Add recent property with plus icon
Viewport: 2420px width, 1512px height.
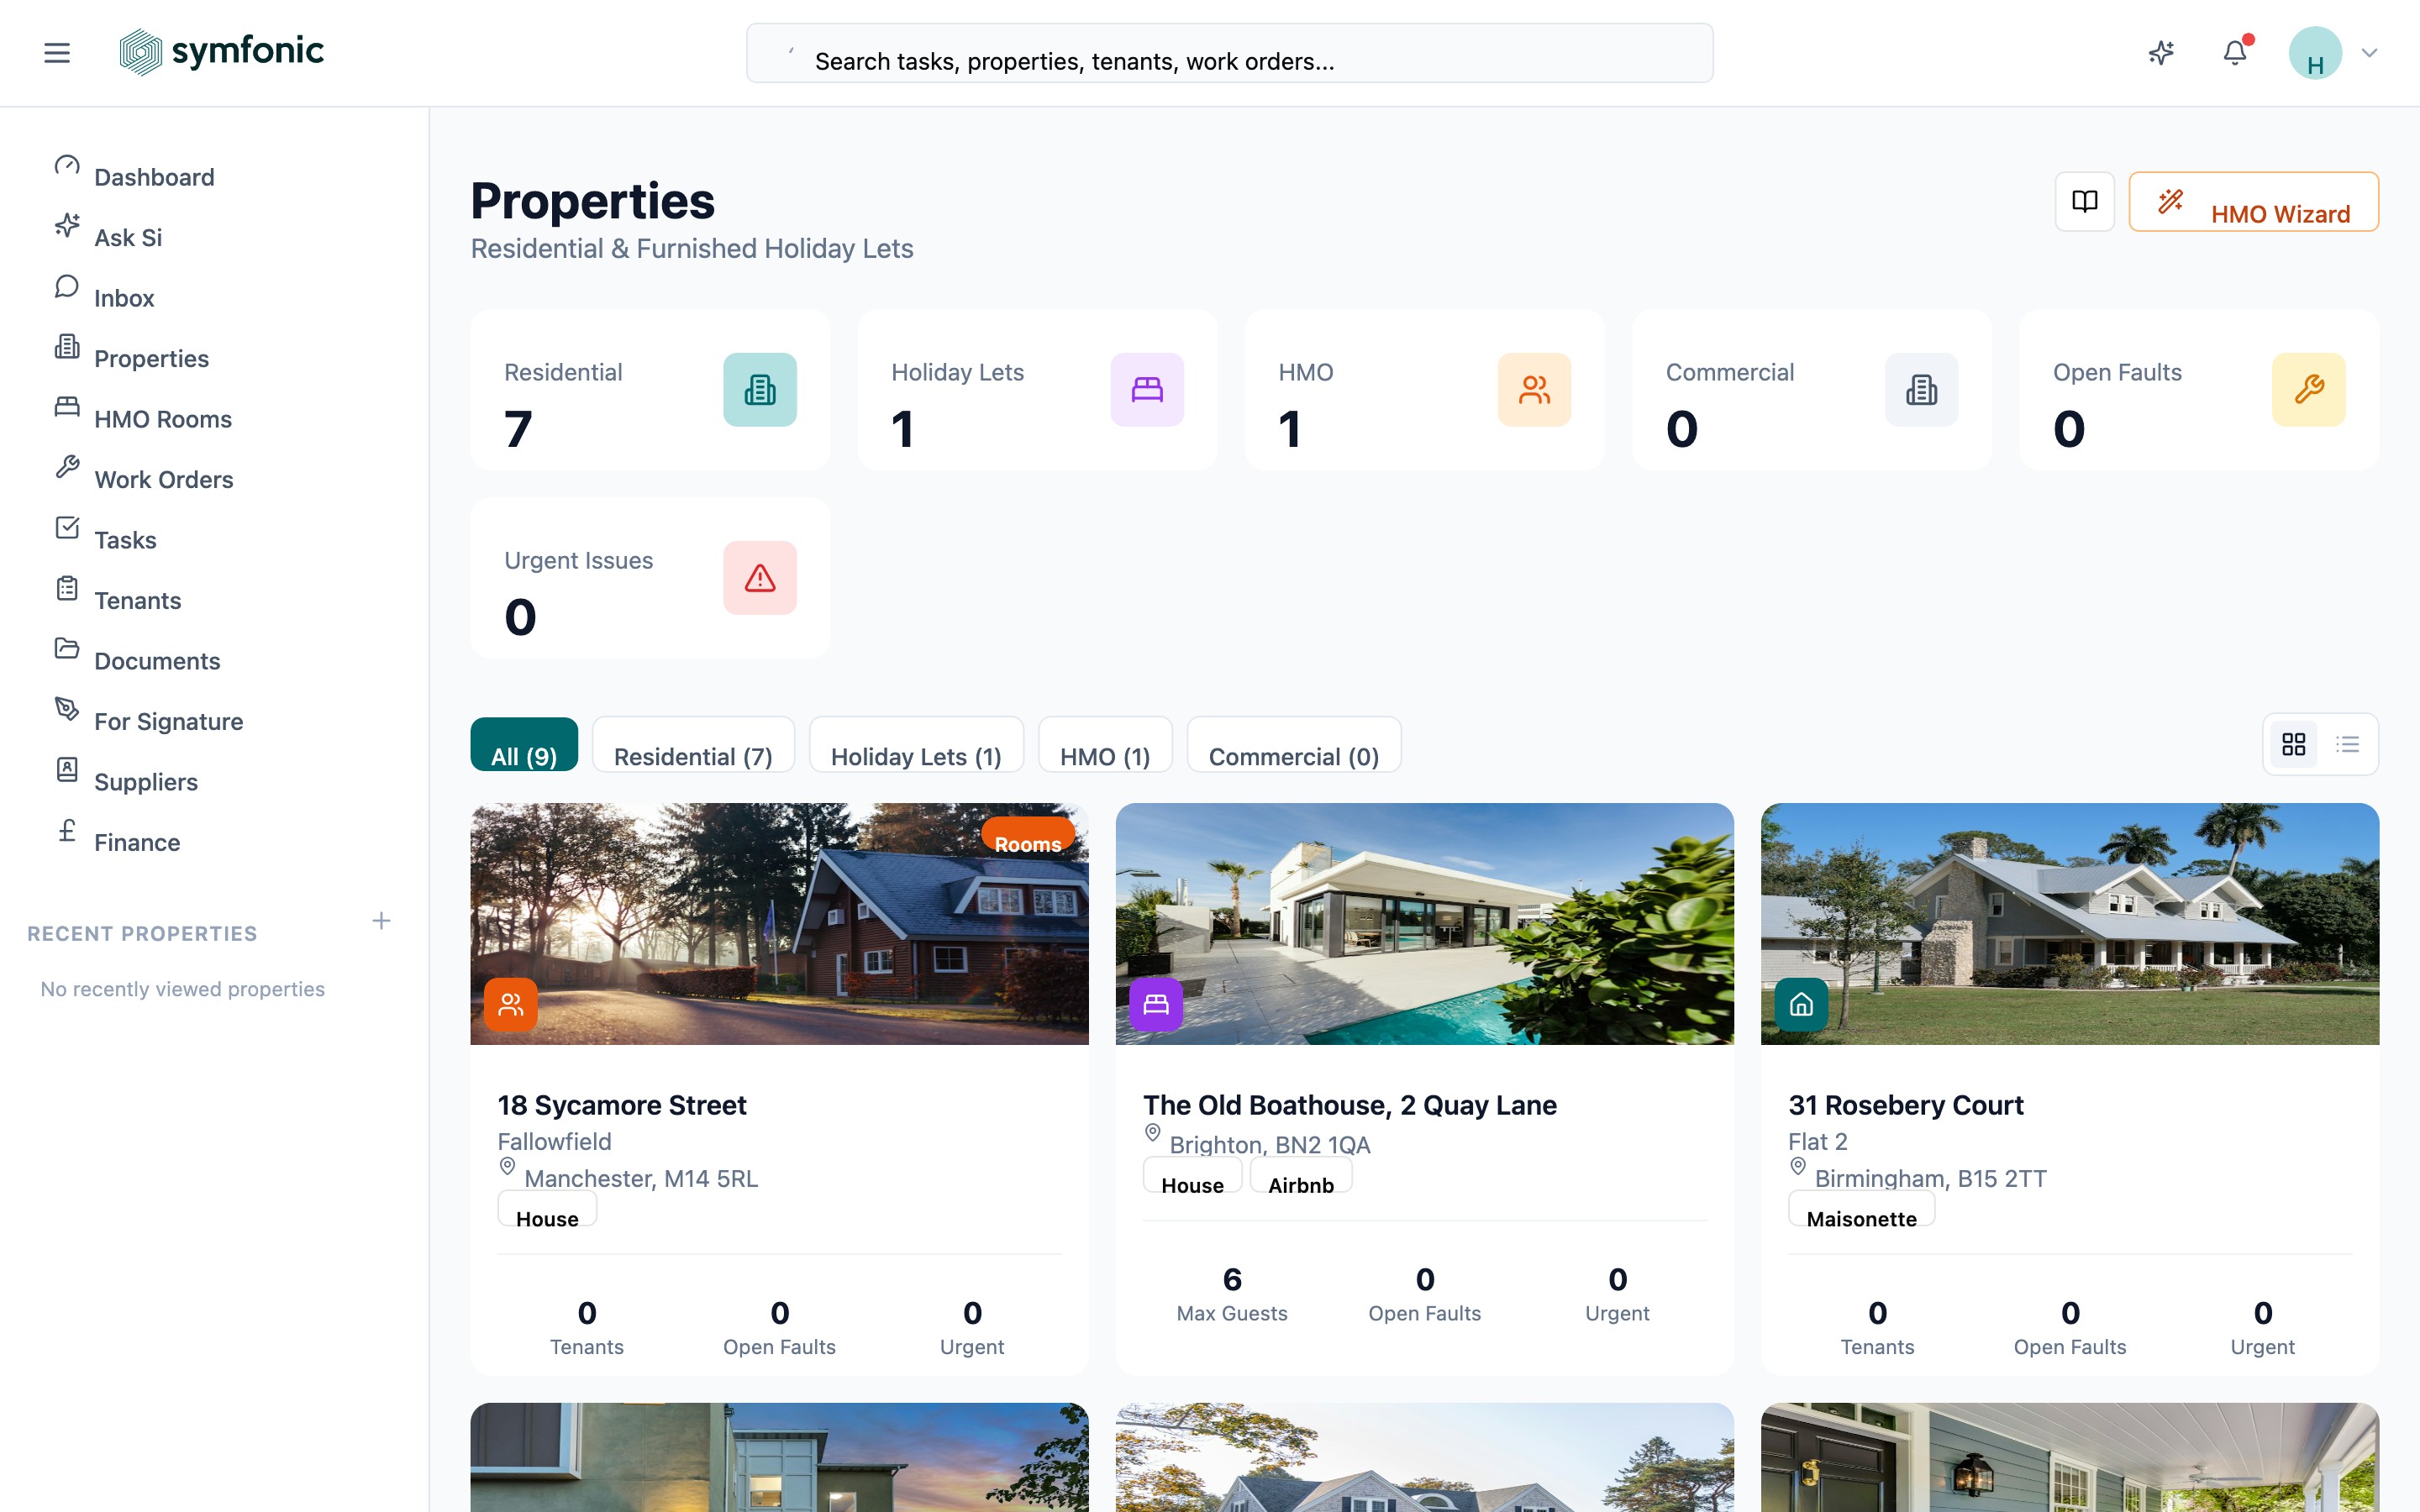click(x=381, y=921)
